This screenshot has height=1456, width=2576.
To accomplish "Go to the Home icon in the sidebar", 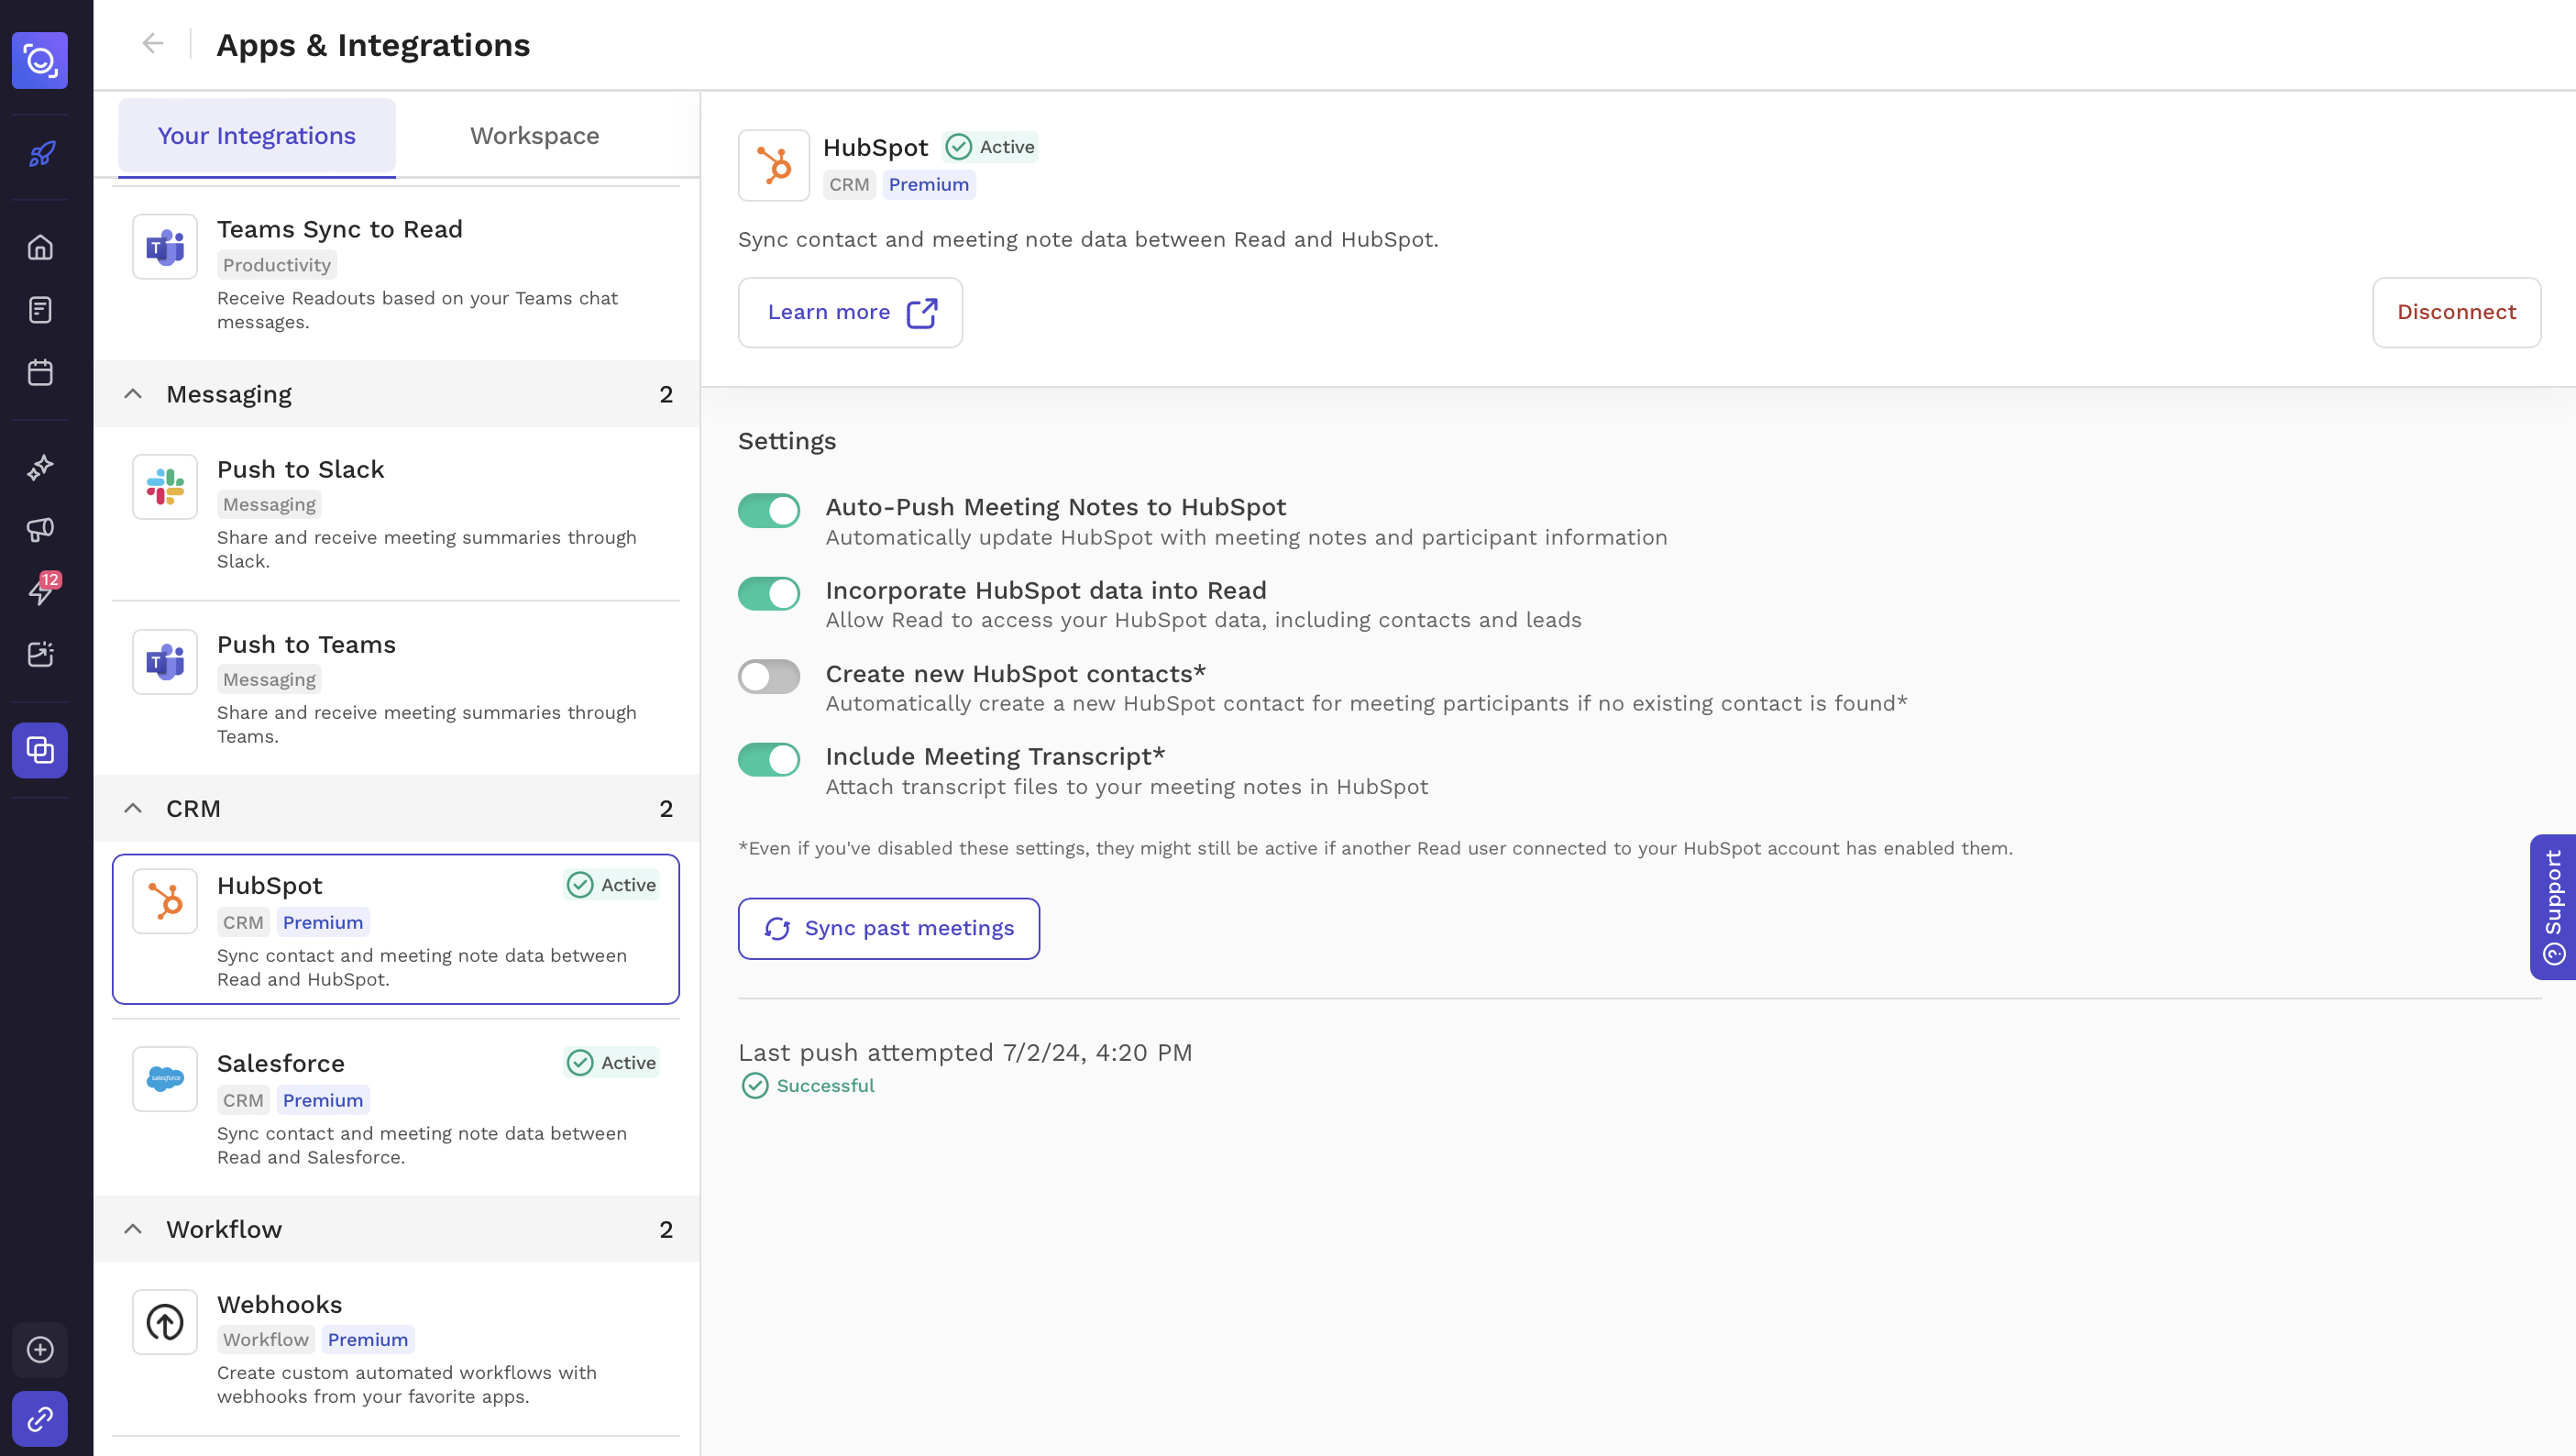I will click(x=40, y=247).
